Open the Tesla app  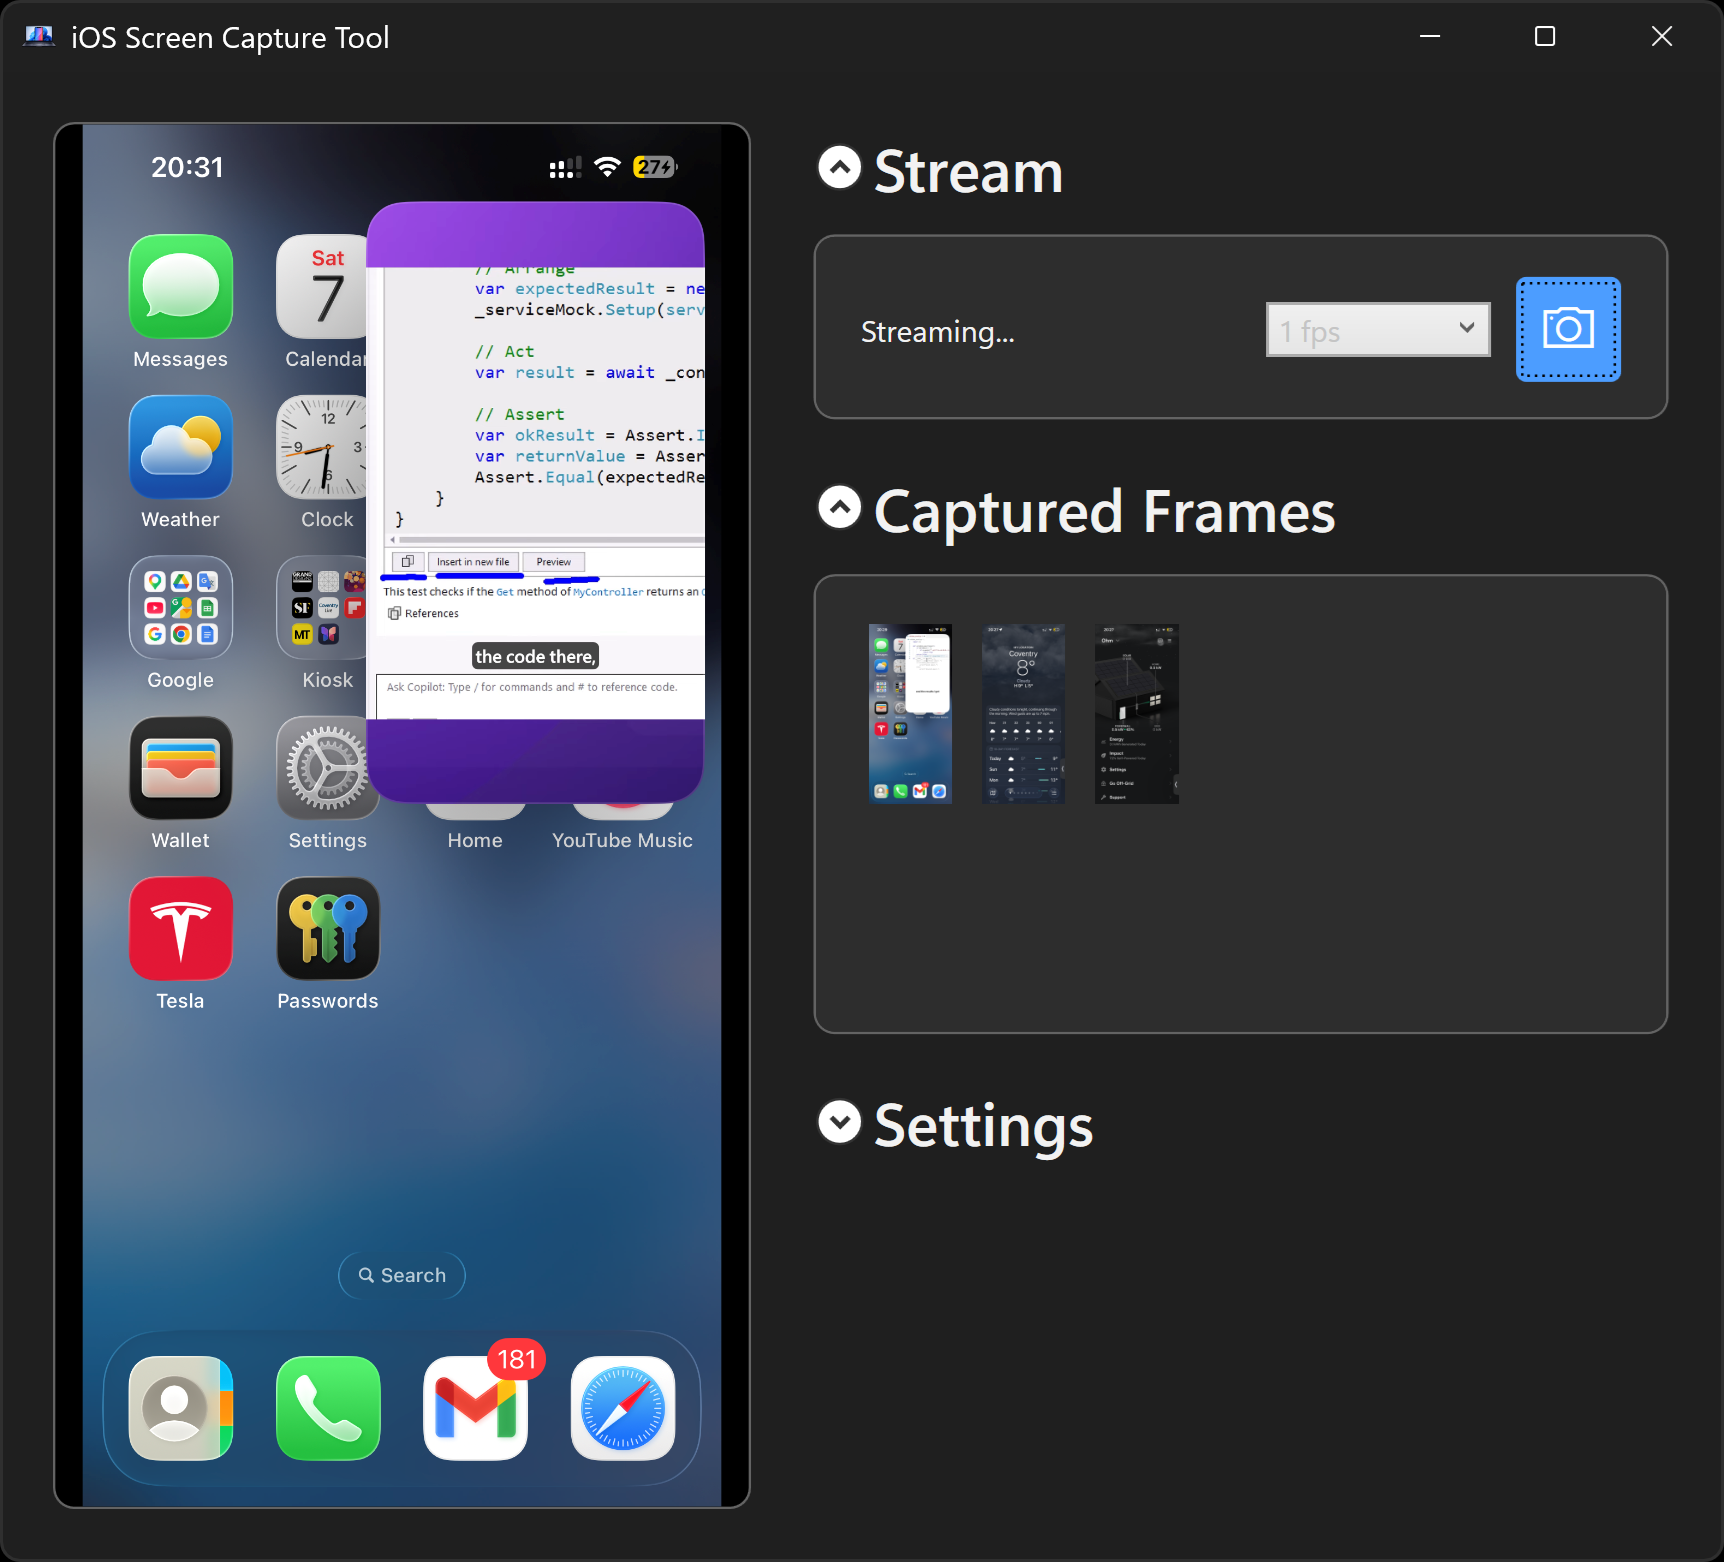(180, 928)
